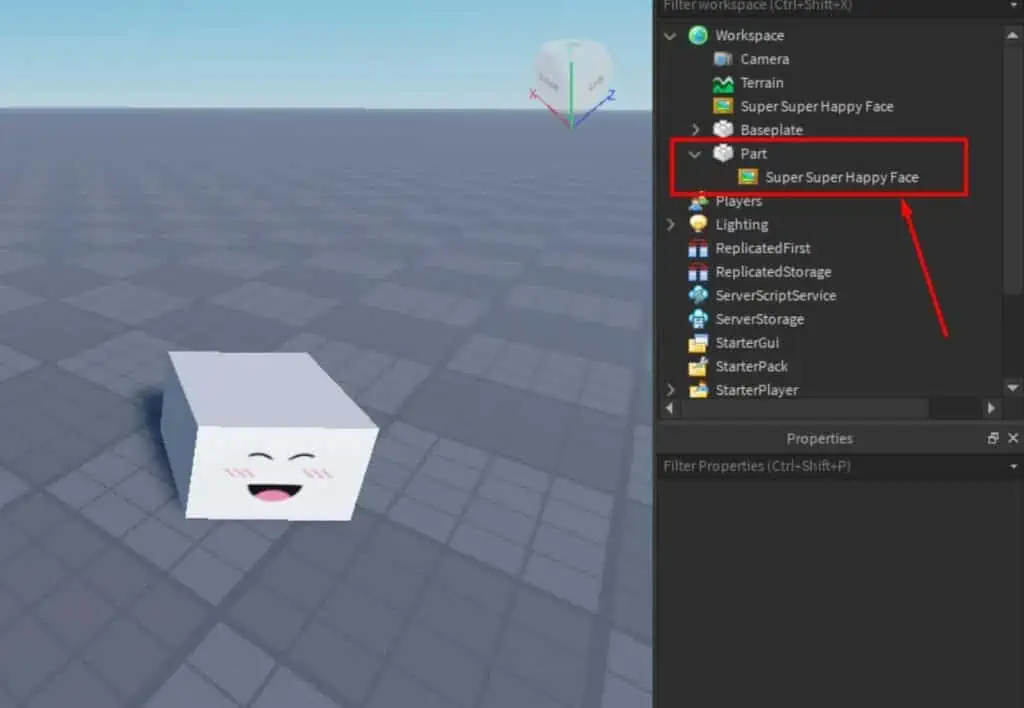Close the Properties panel

click(1014, 438)
